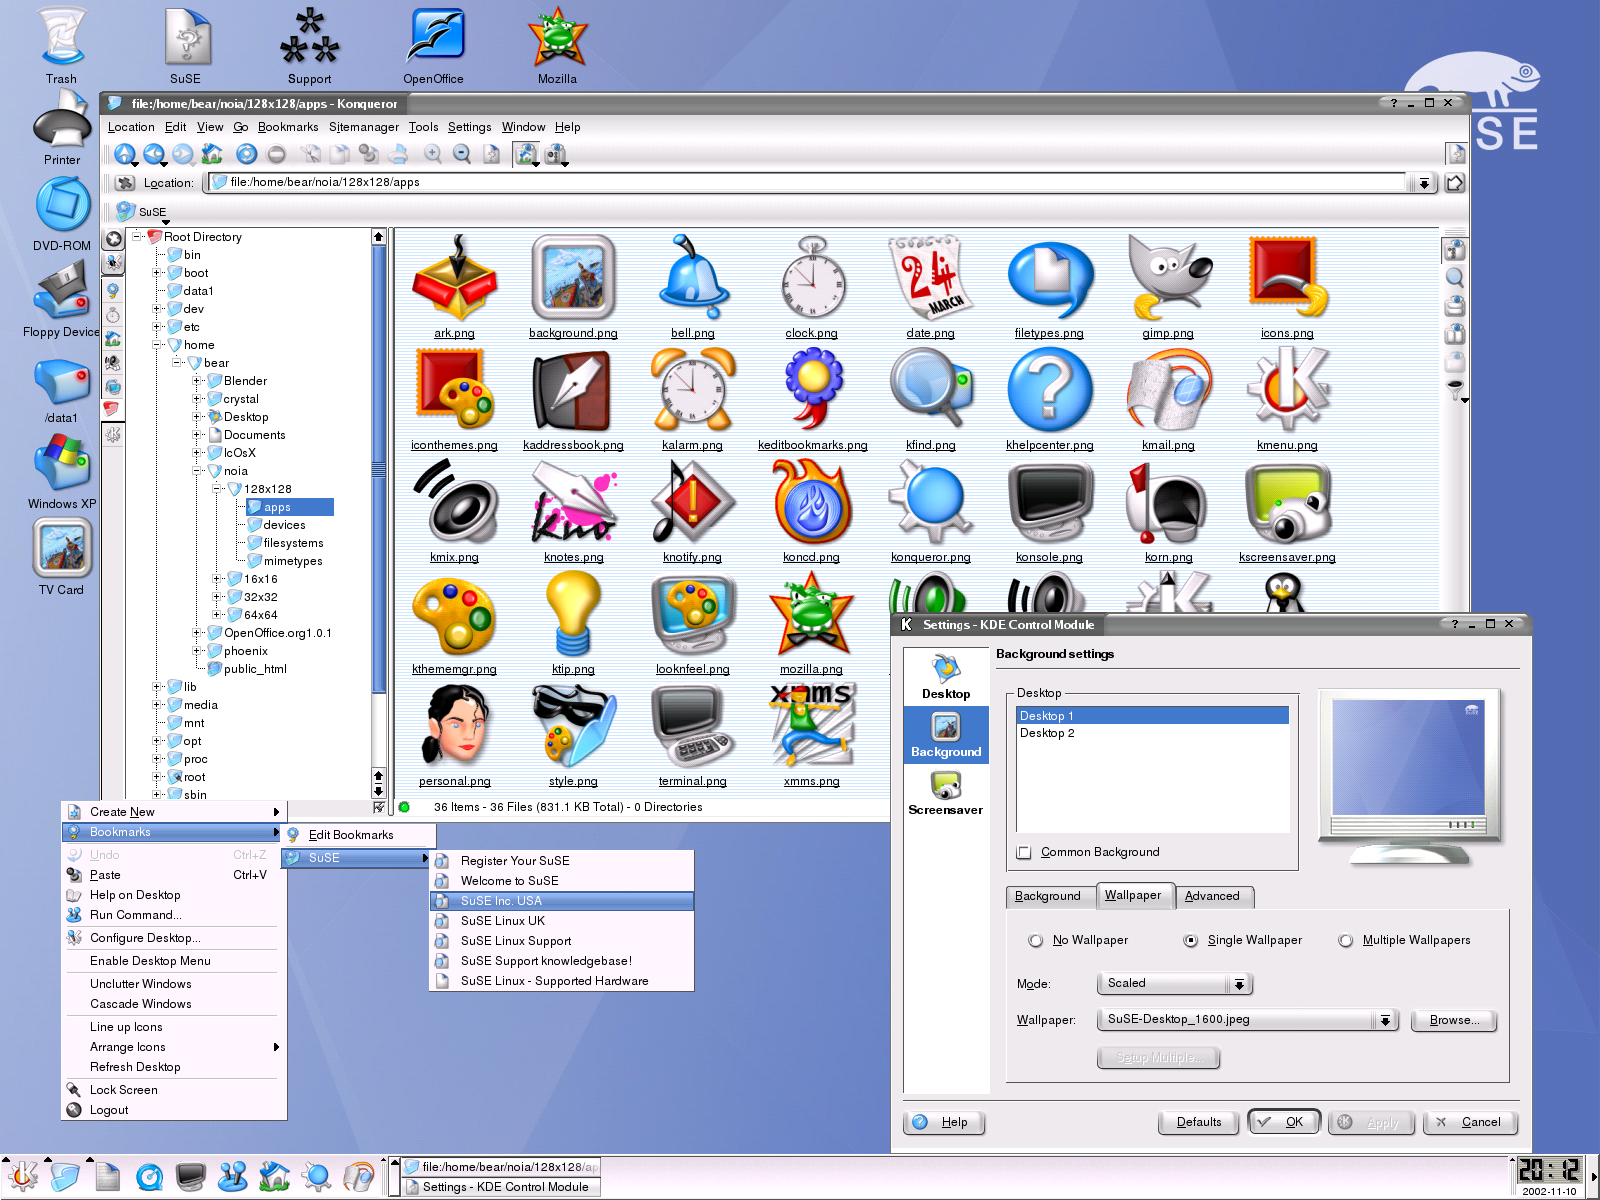Select the gimp.png icon
1600x1200 pixels.
coord(1168,288)
